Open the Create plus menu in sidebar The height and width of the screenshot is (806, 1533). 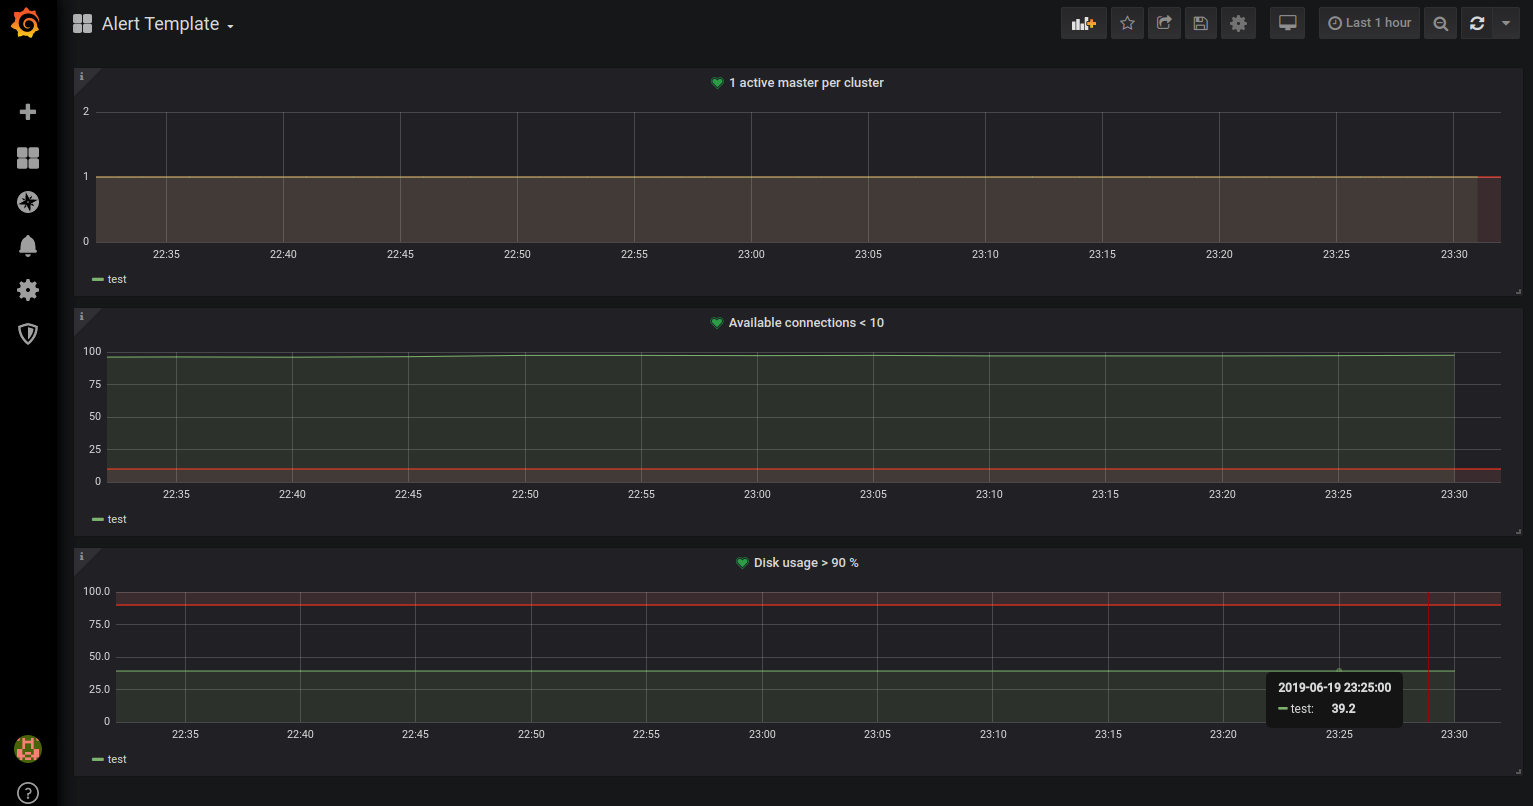28,112
